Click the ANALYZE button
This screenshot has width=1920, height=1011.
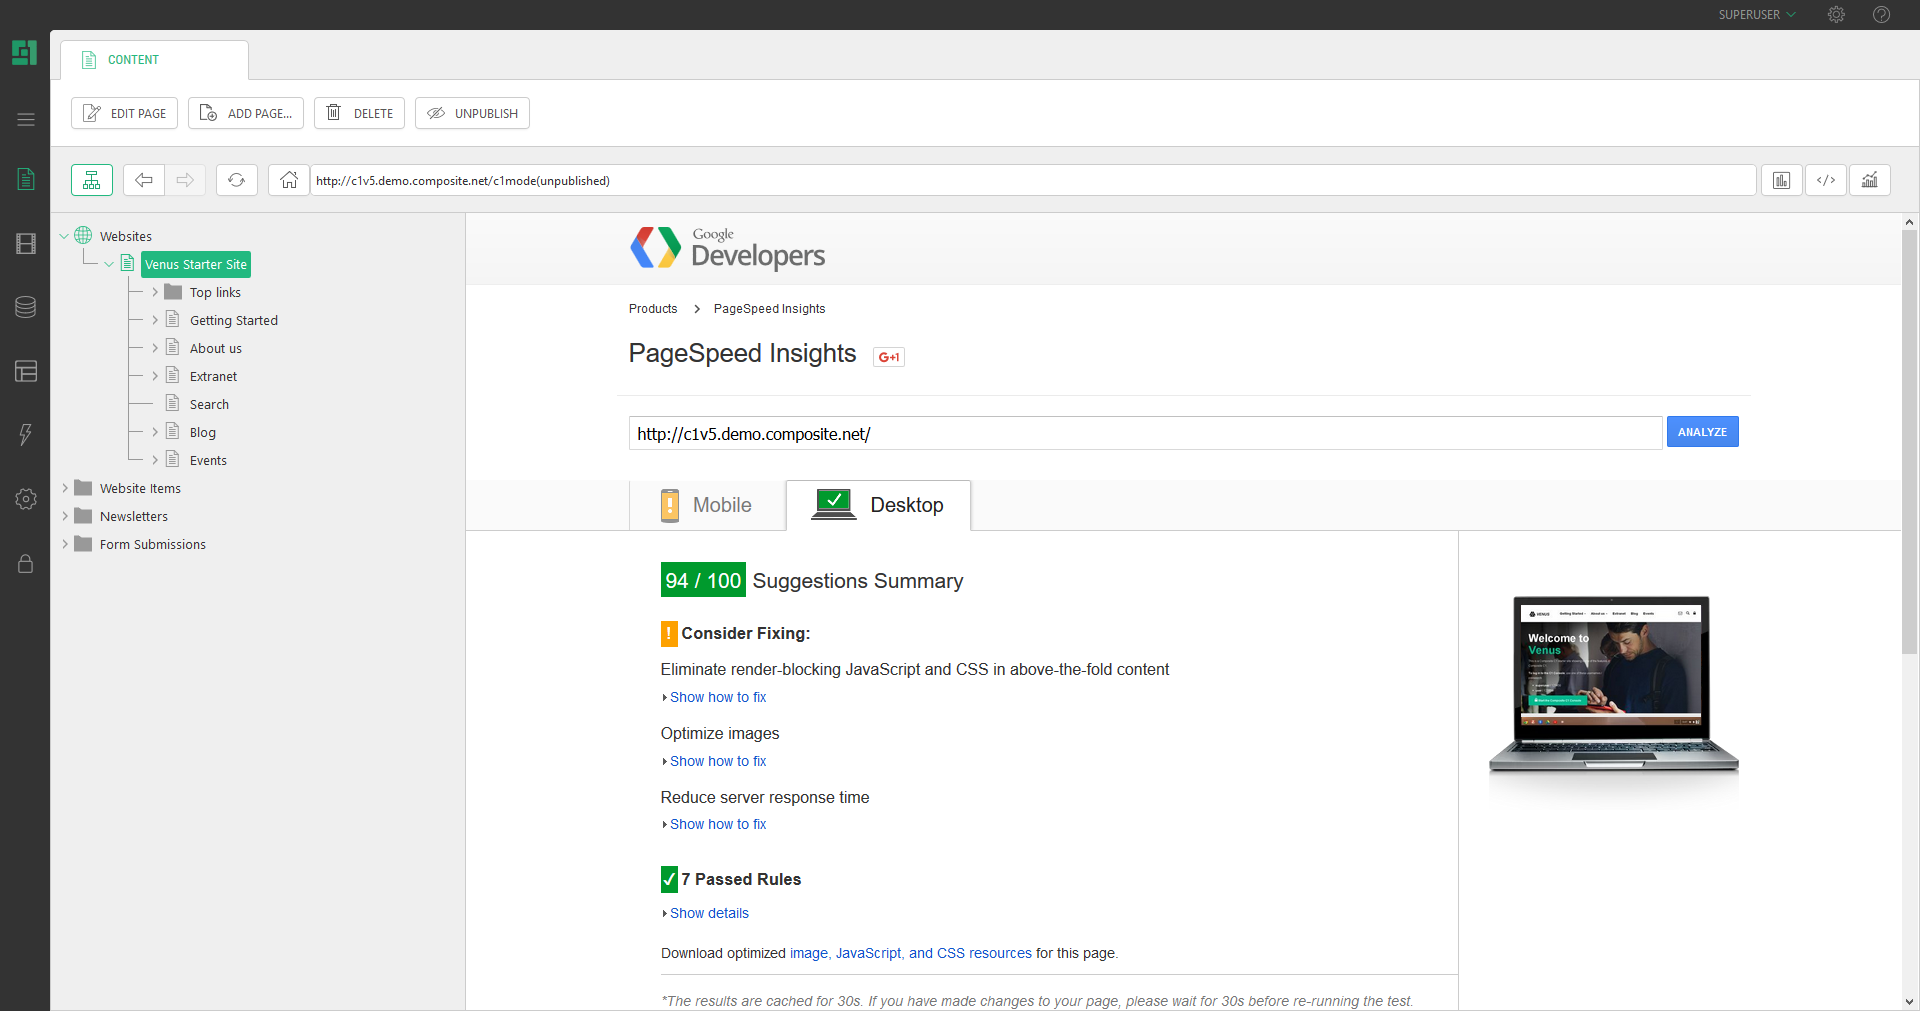pyautogui.click(x=1702, y=431)
